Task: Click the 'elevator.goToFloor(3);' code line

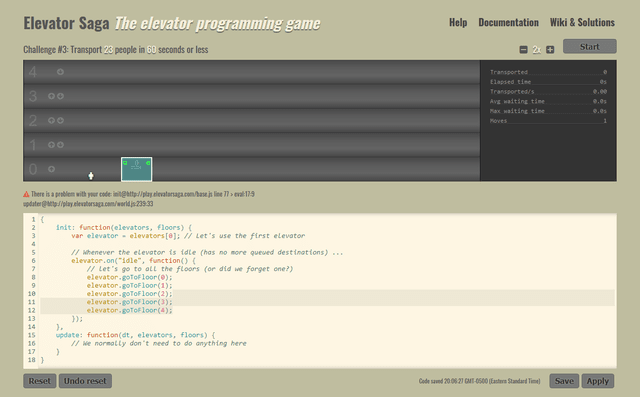Action: pos(129,302)
